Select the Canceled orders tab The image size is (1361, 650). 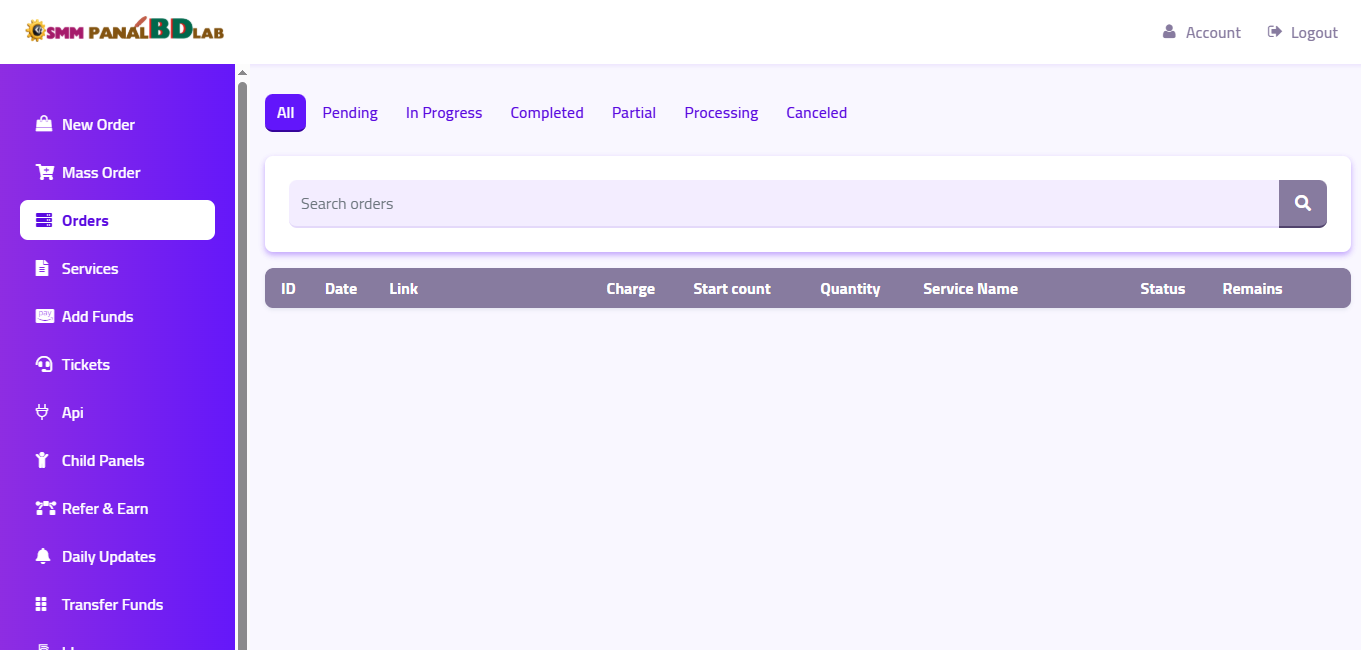pos(816,113)
